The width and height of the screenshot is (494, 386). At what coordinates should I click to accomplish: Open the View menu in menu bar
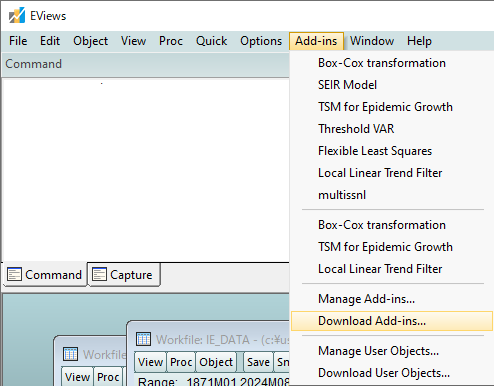coord(133,41)
